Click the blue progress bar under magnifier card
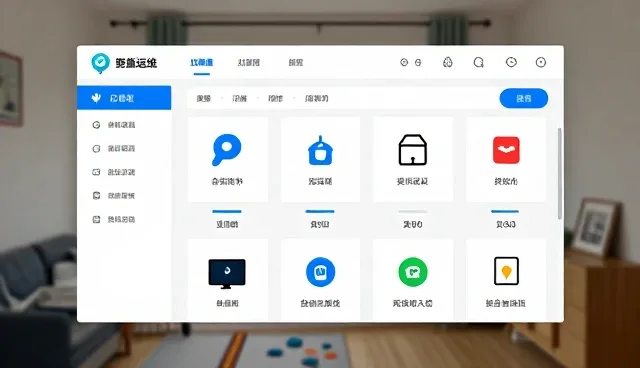Viewport: 640px width, 368px height. pyautogui.click(x=227, y=211)
